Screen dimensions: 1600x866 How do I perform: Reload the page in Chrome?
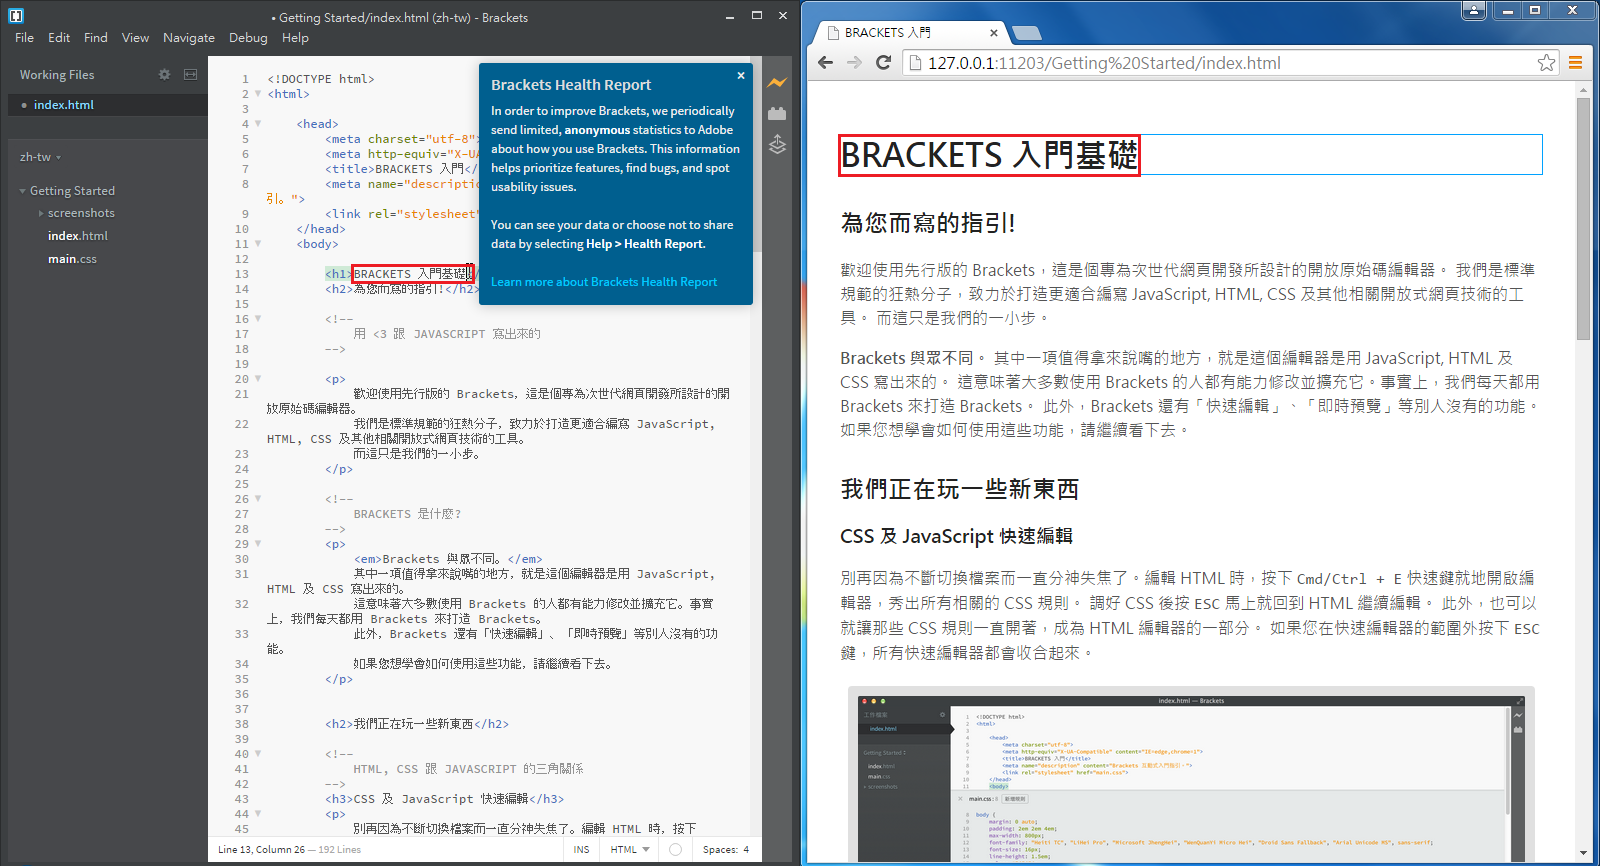pos(883,63)
